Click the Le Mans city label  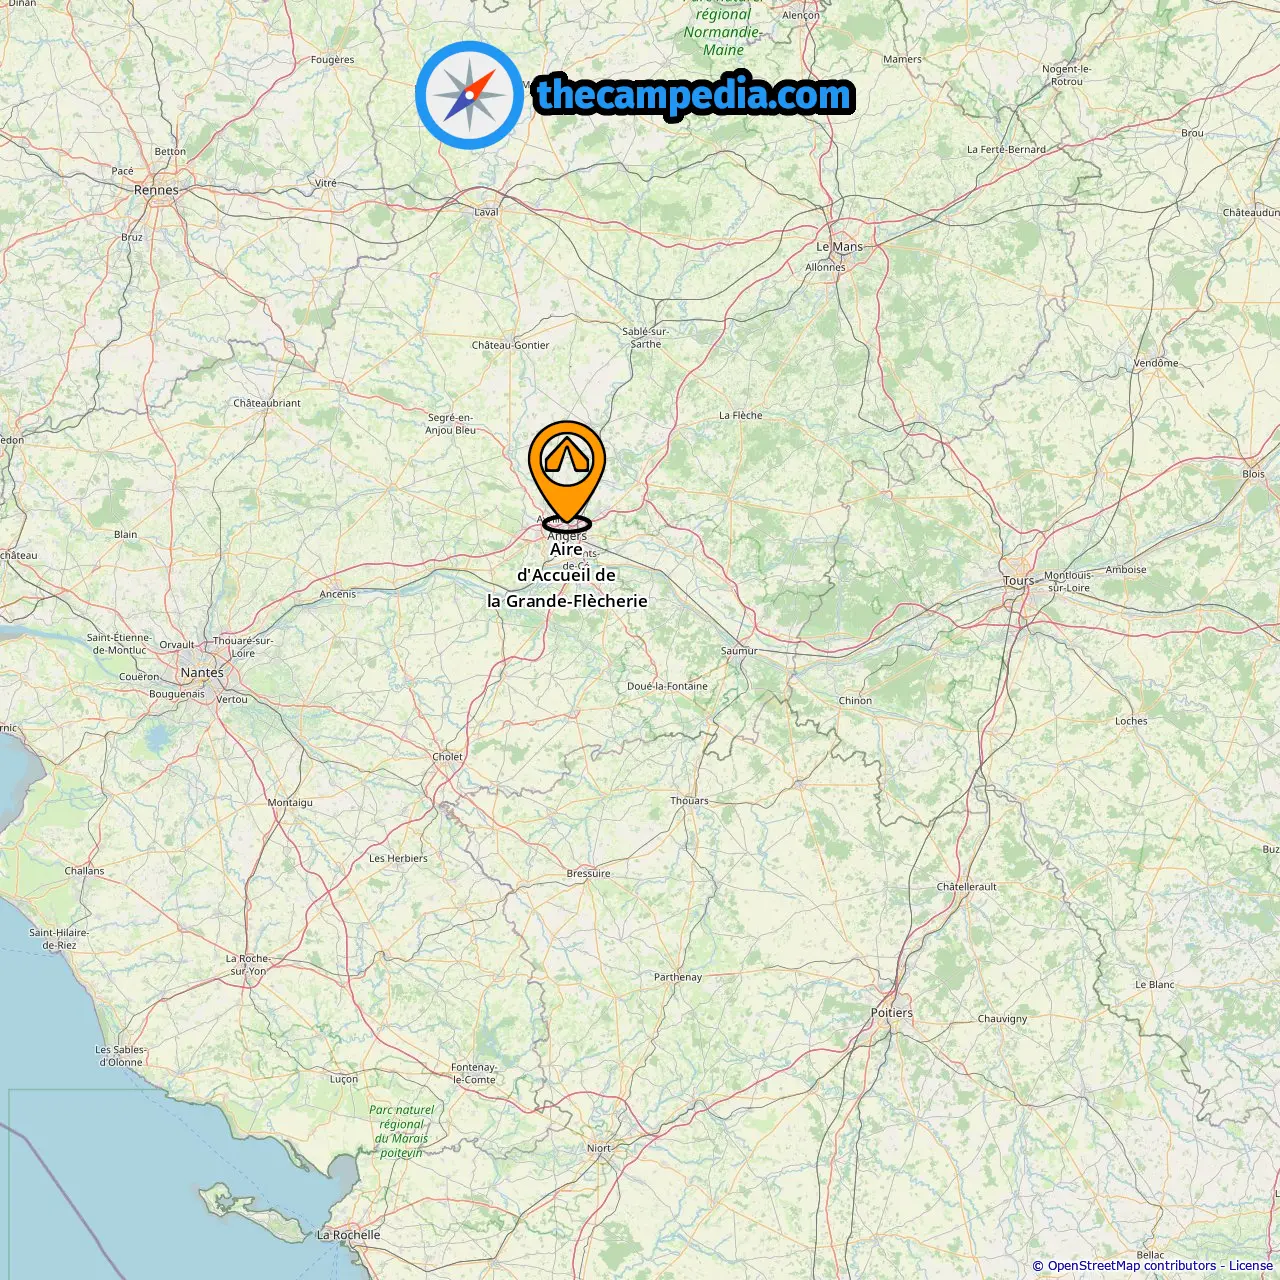coord(839,247)
